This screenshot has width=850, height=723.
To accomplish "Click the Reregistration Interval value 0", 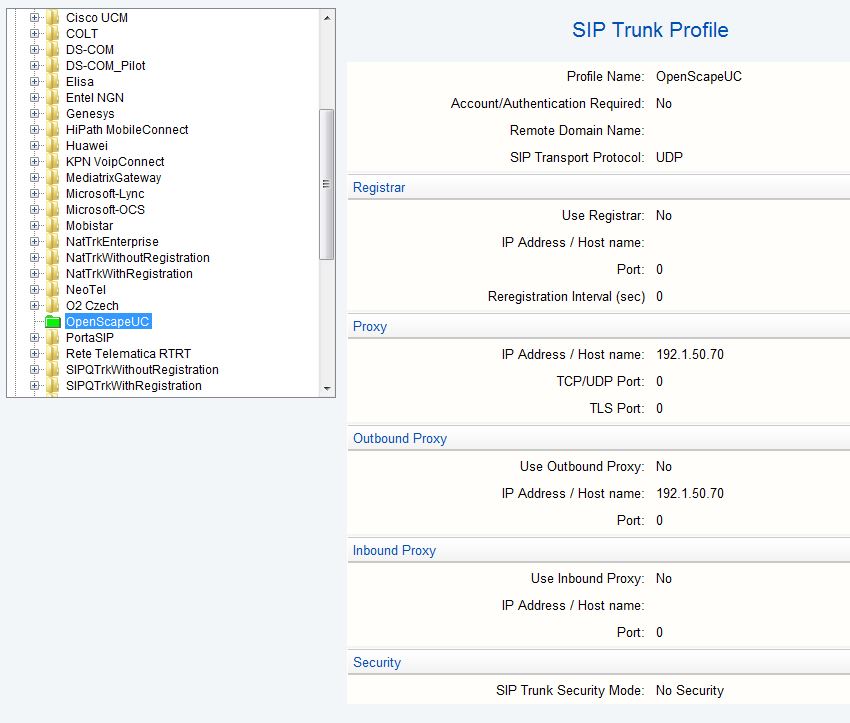I will (x=659, y=297).
